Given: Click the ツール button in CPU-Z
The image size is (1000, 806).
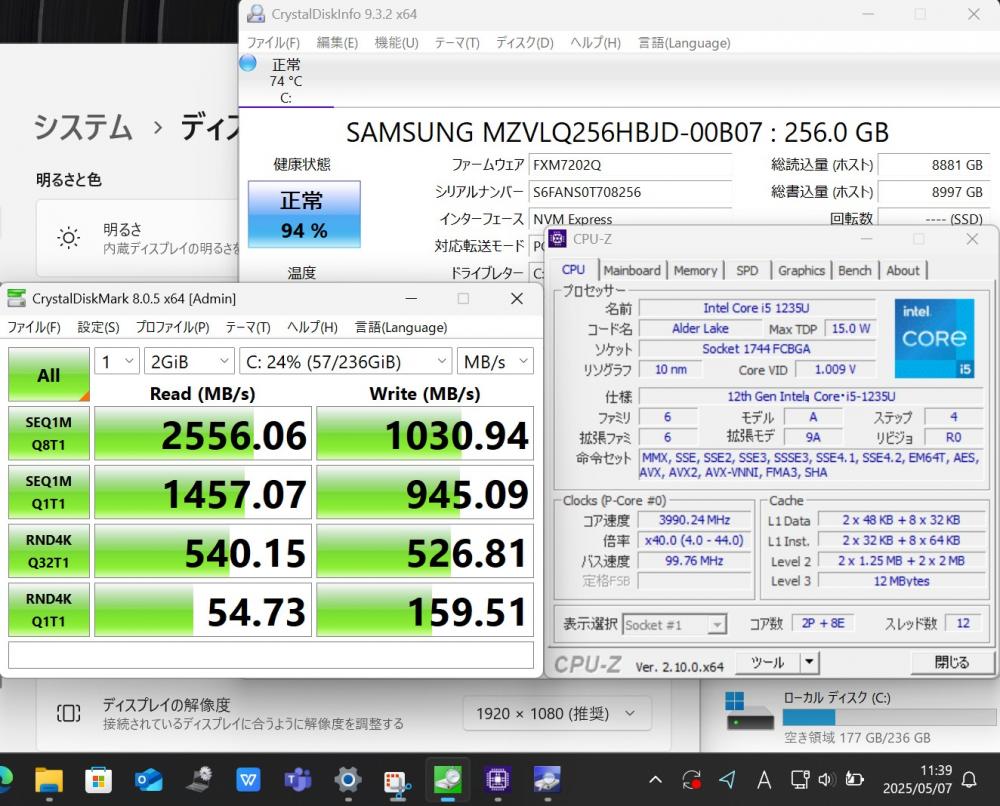Looking at the screenshot, I should (x=768, y=662).
